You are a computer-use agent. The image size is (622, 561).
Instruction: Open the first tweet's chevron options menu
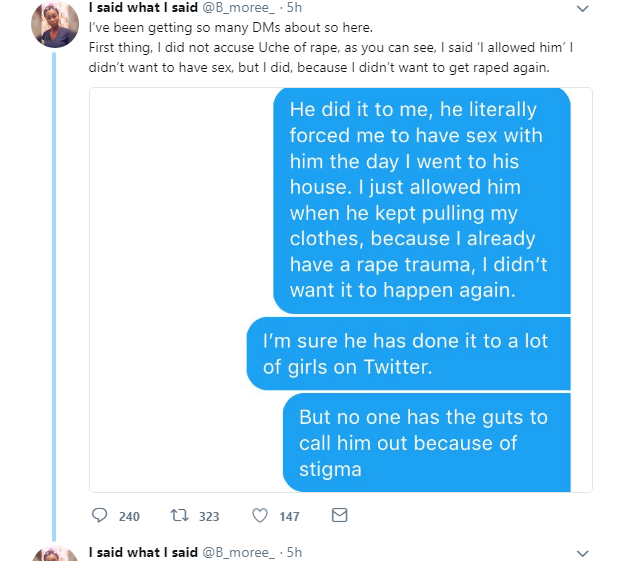tap(585, 8)
